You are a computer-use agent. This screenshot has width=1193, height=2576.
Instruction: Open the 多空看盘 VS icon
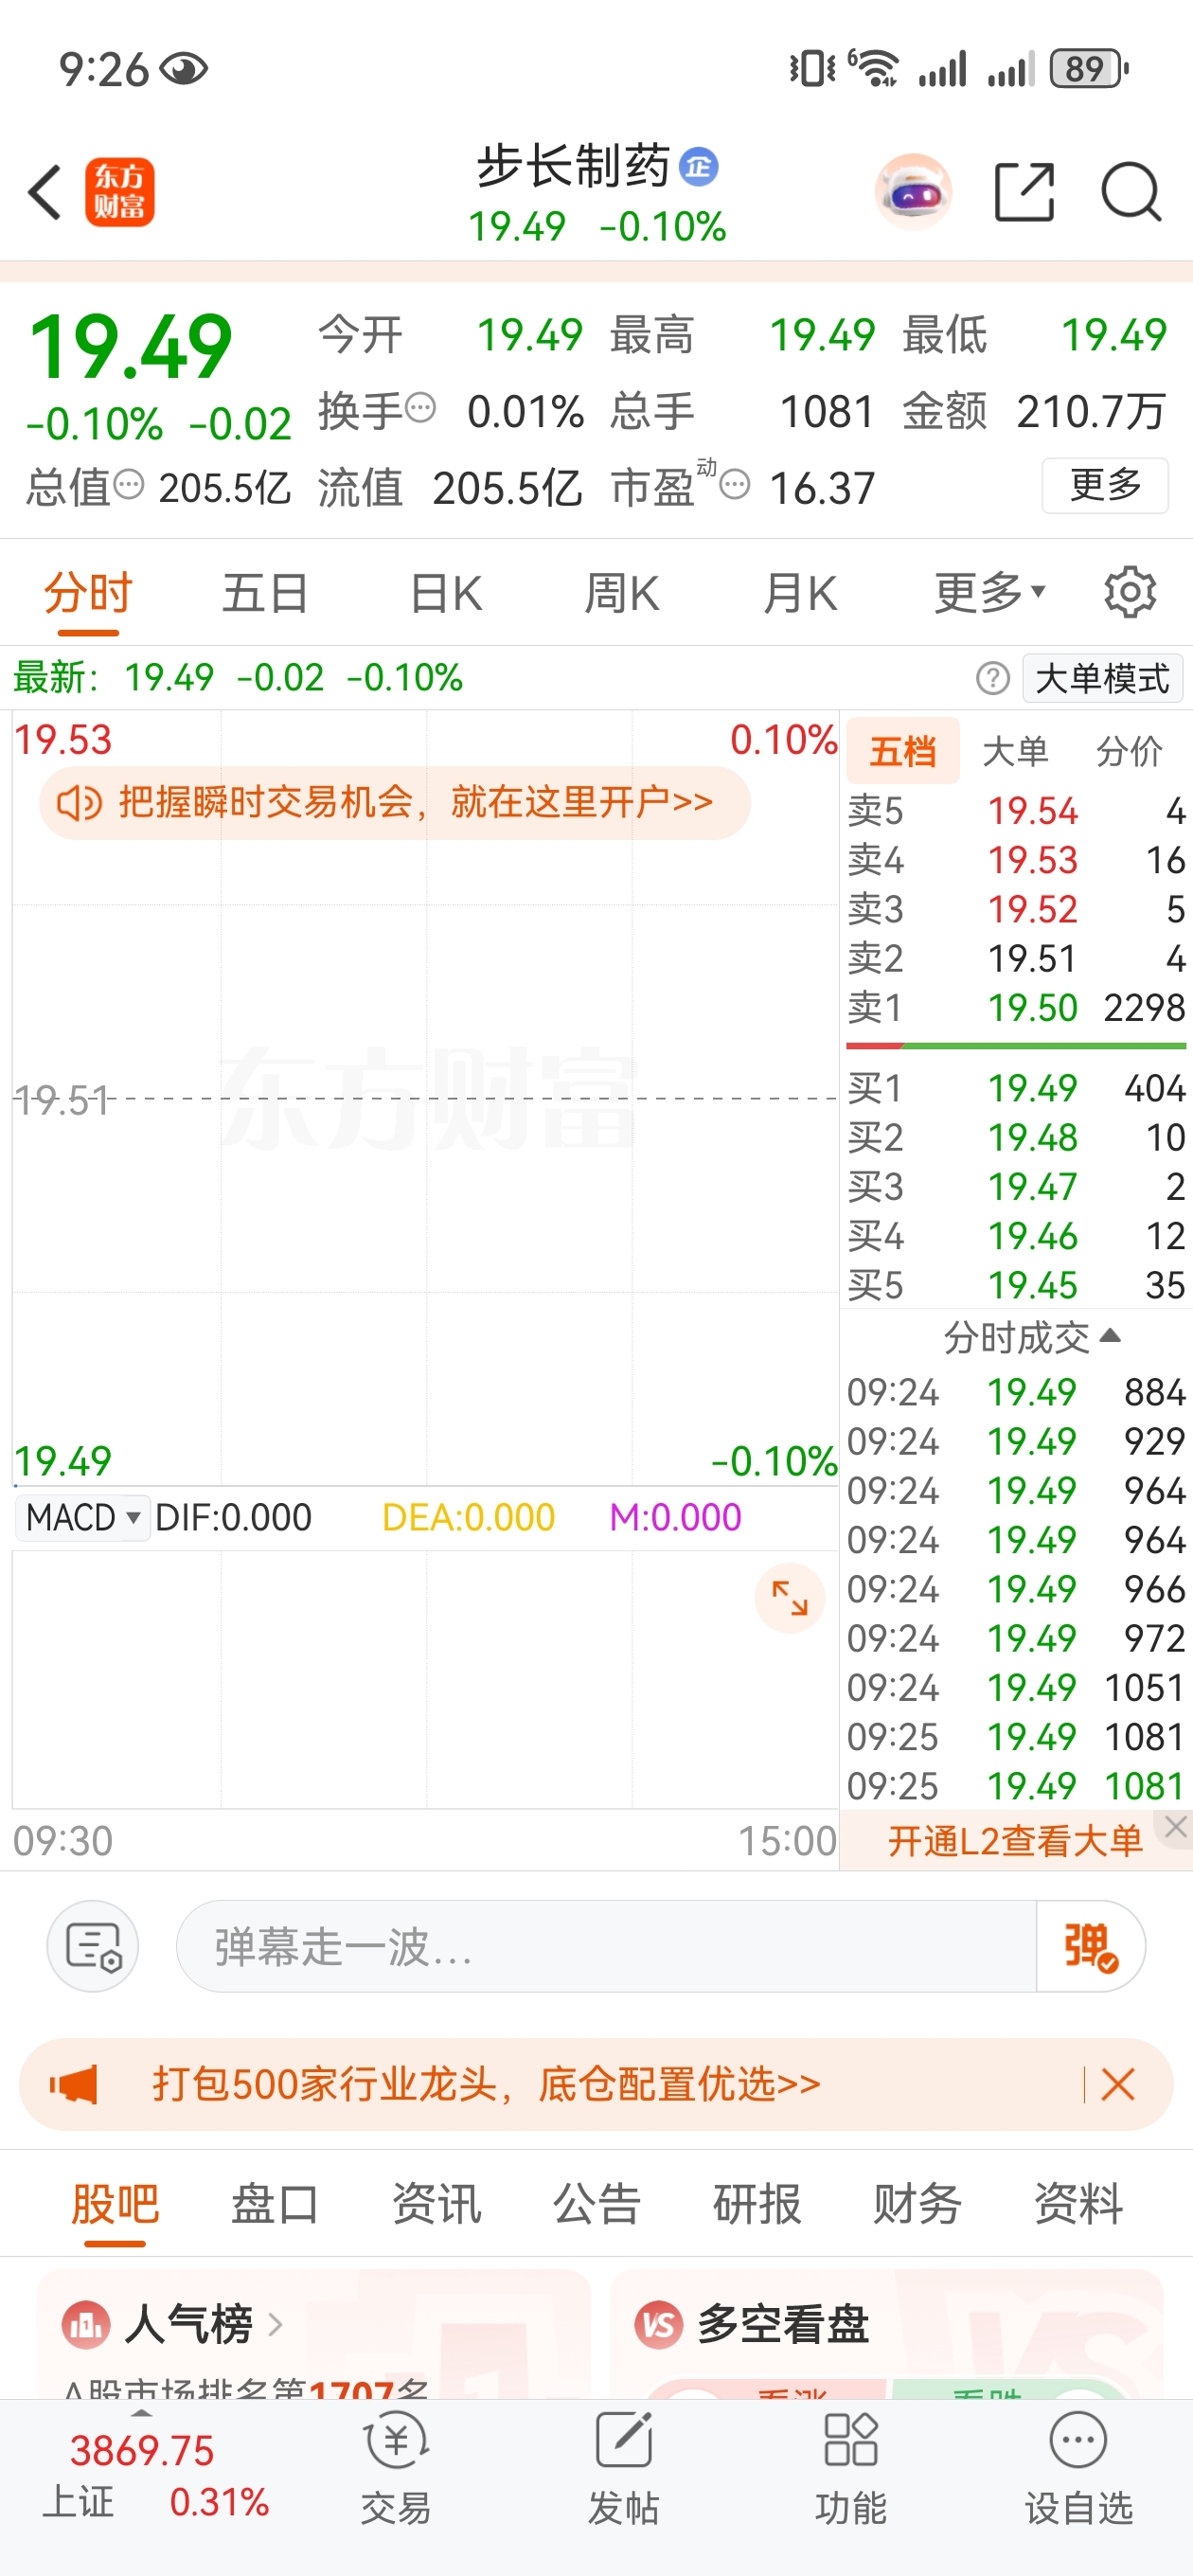(x=659, y=2325)
